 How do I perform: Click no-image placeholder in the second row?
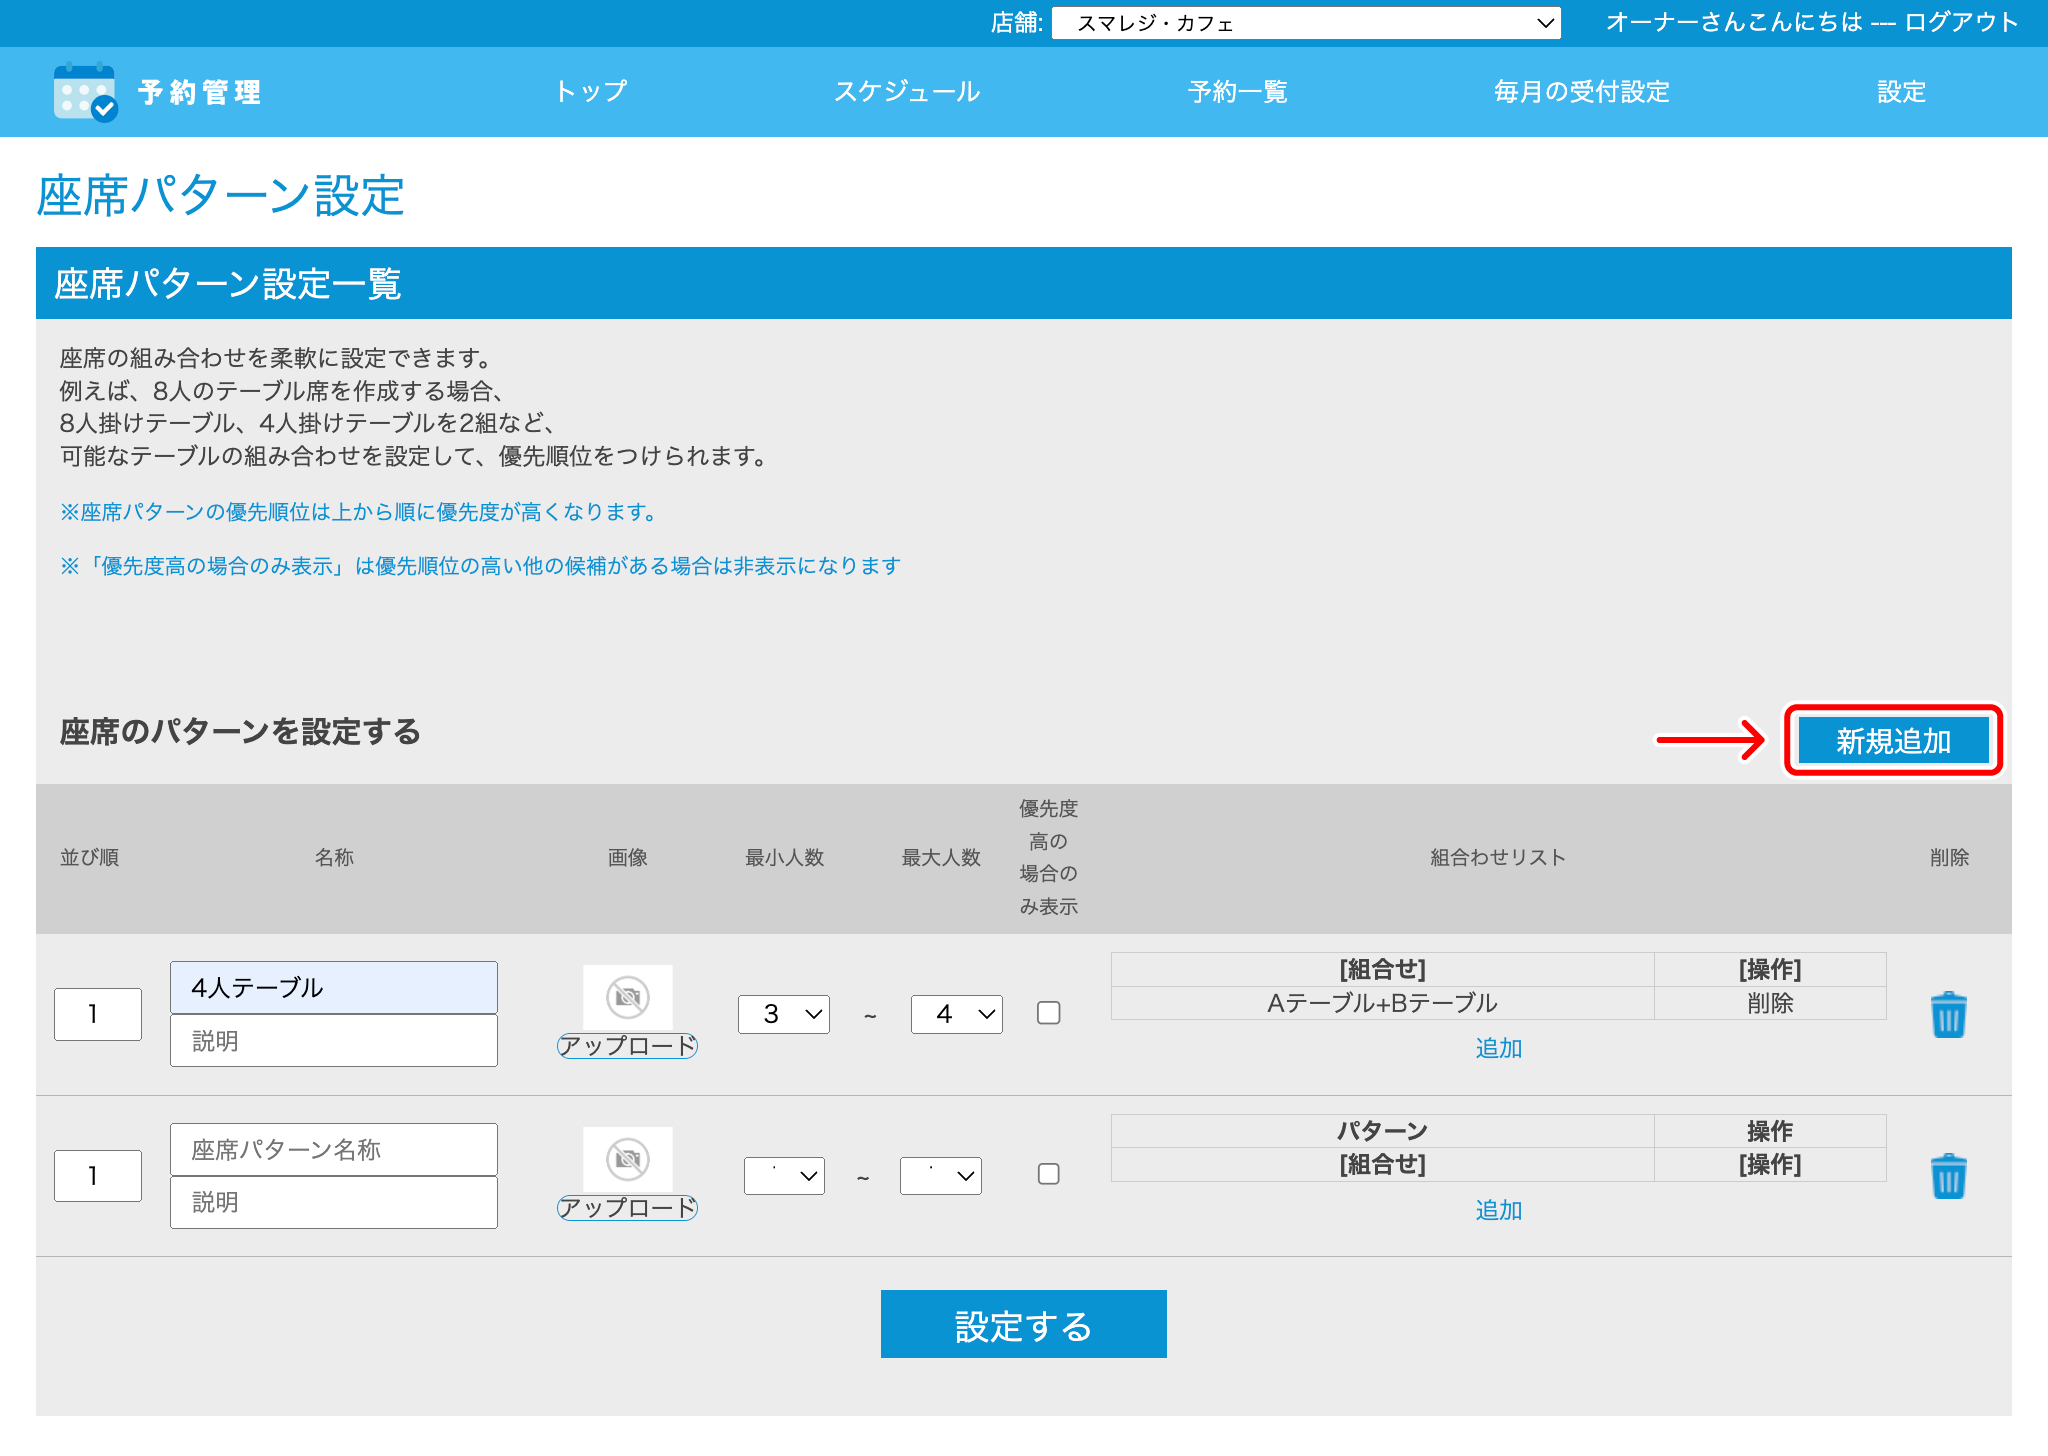[628, 1159]
